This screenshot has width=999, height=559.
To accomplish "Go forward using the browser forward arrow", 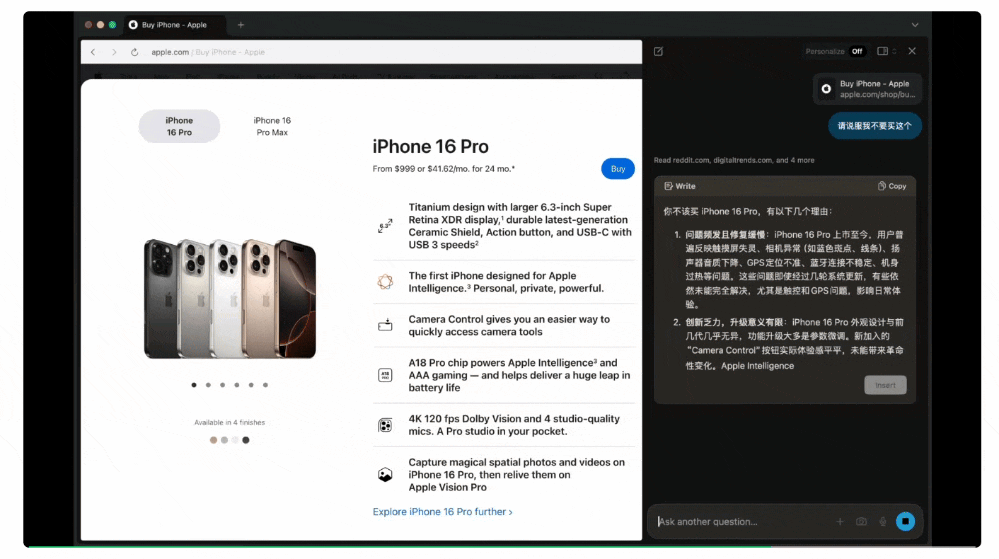I will (x=114, y=52).
